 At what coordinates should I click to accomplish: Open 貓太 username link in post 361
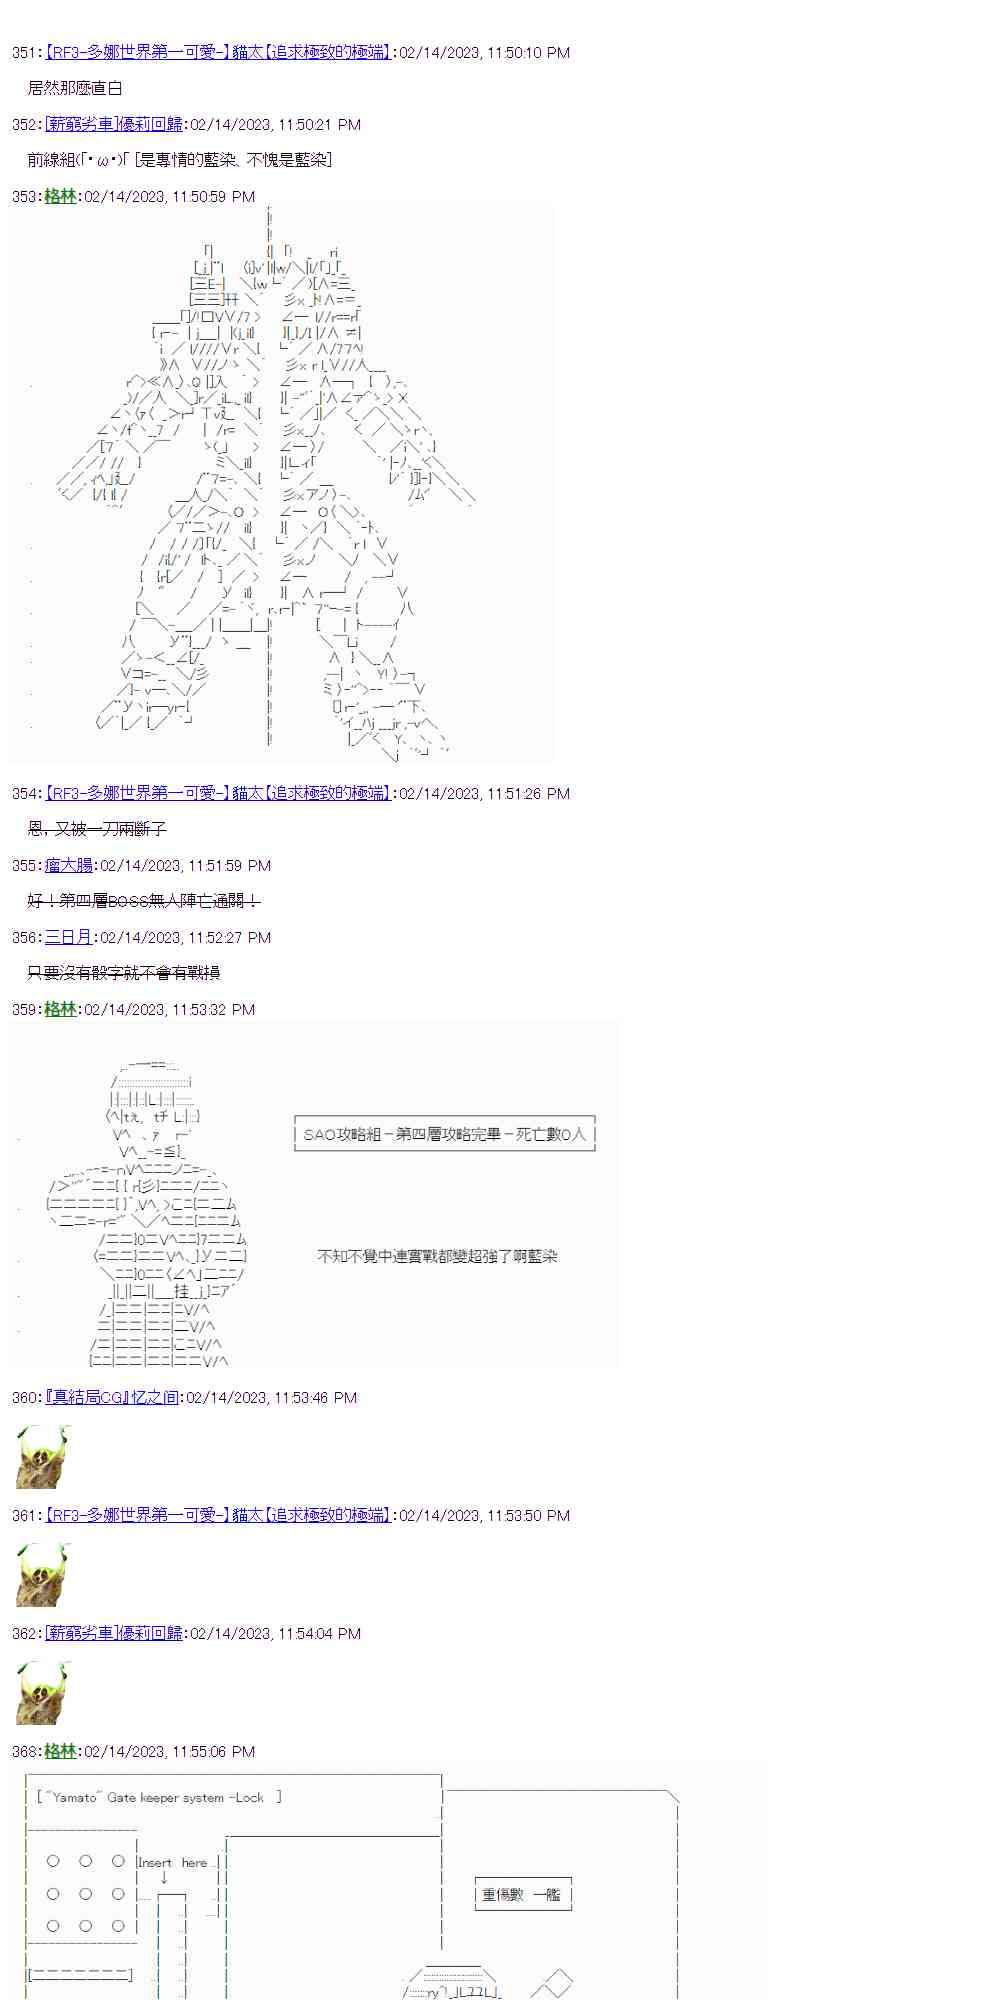pos(218,1515)
